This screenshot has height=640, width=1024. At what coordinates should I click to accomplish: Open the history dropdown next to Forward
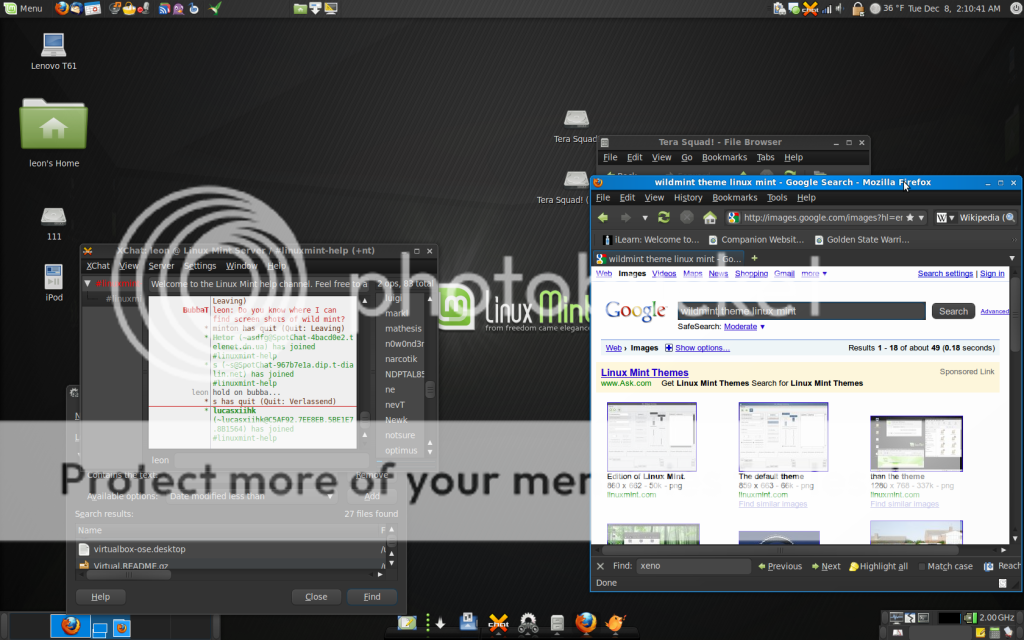click(x=645, y=217)
